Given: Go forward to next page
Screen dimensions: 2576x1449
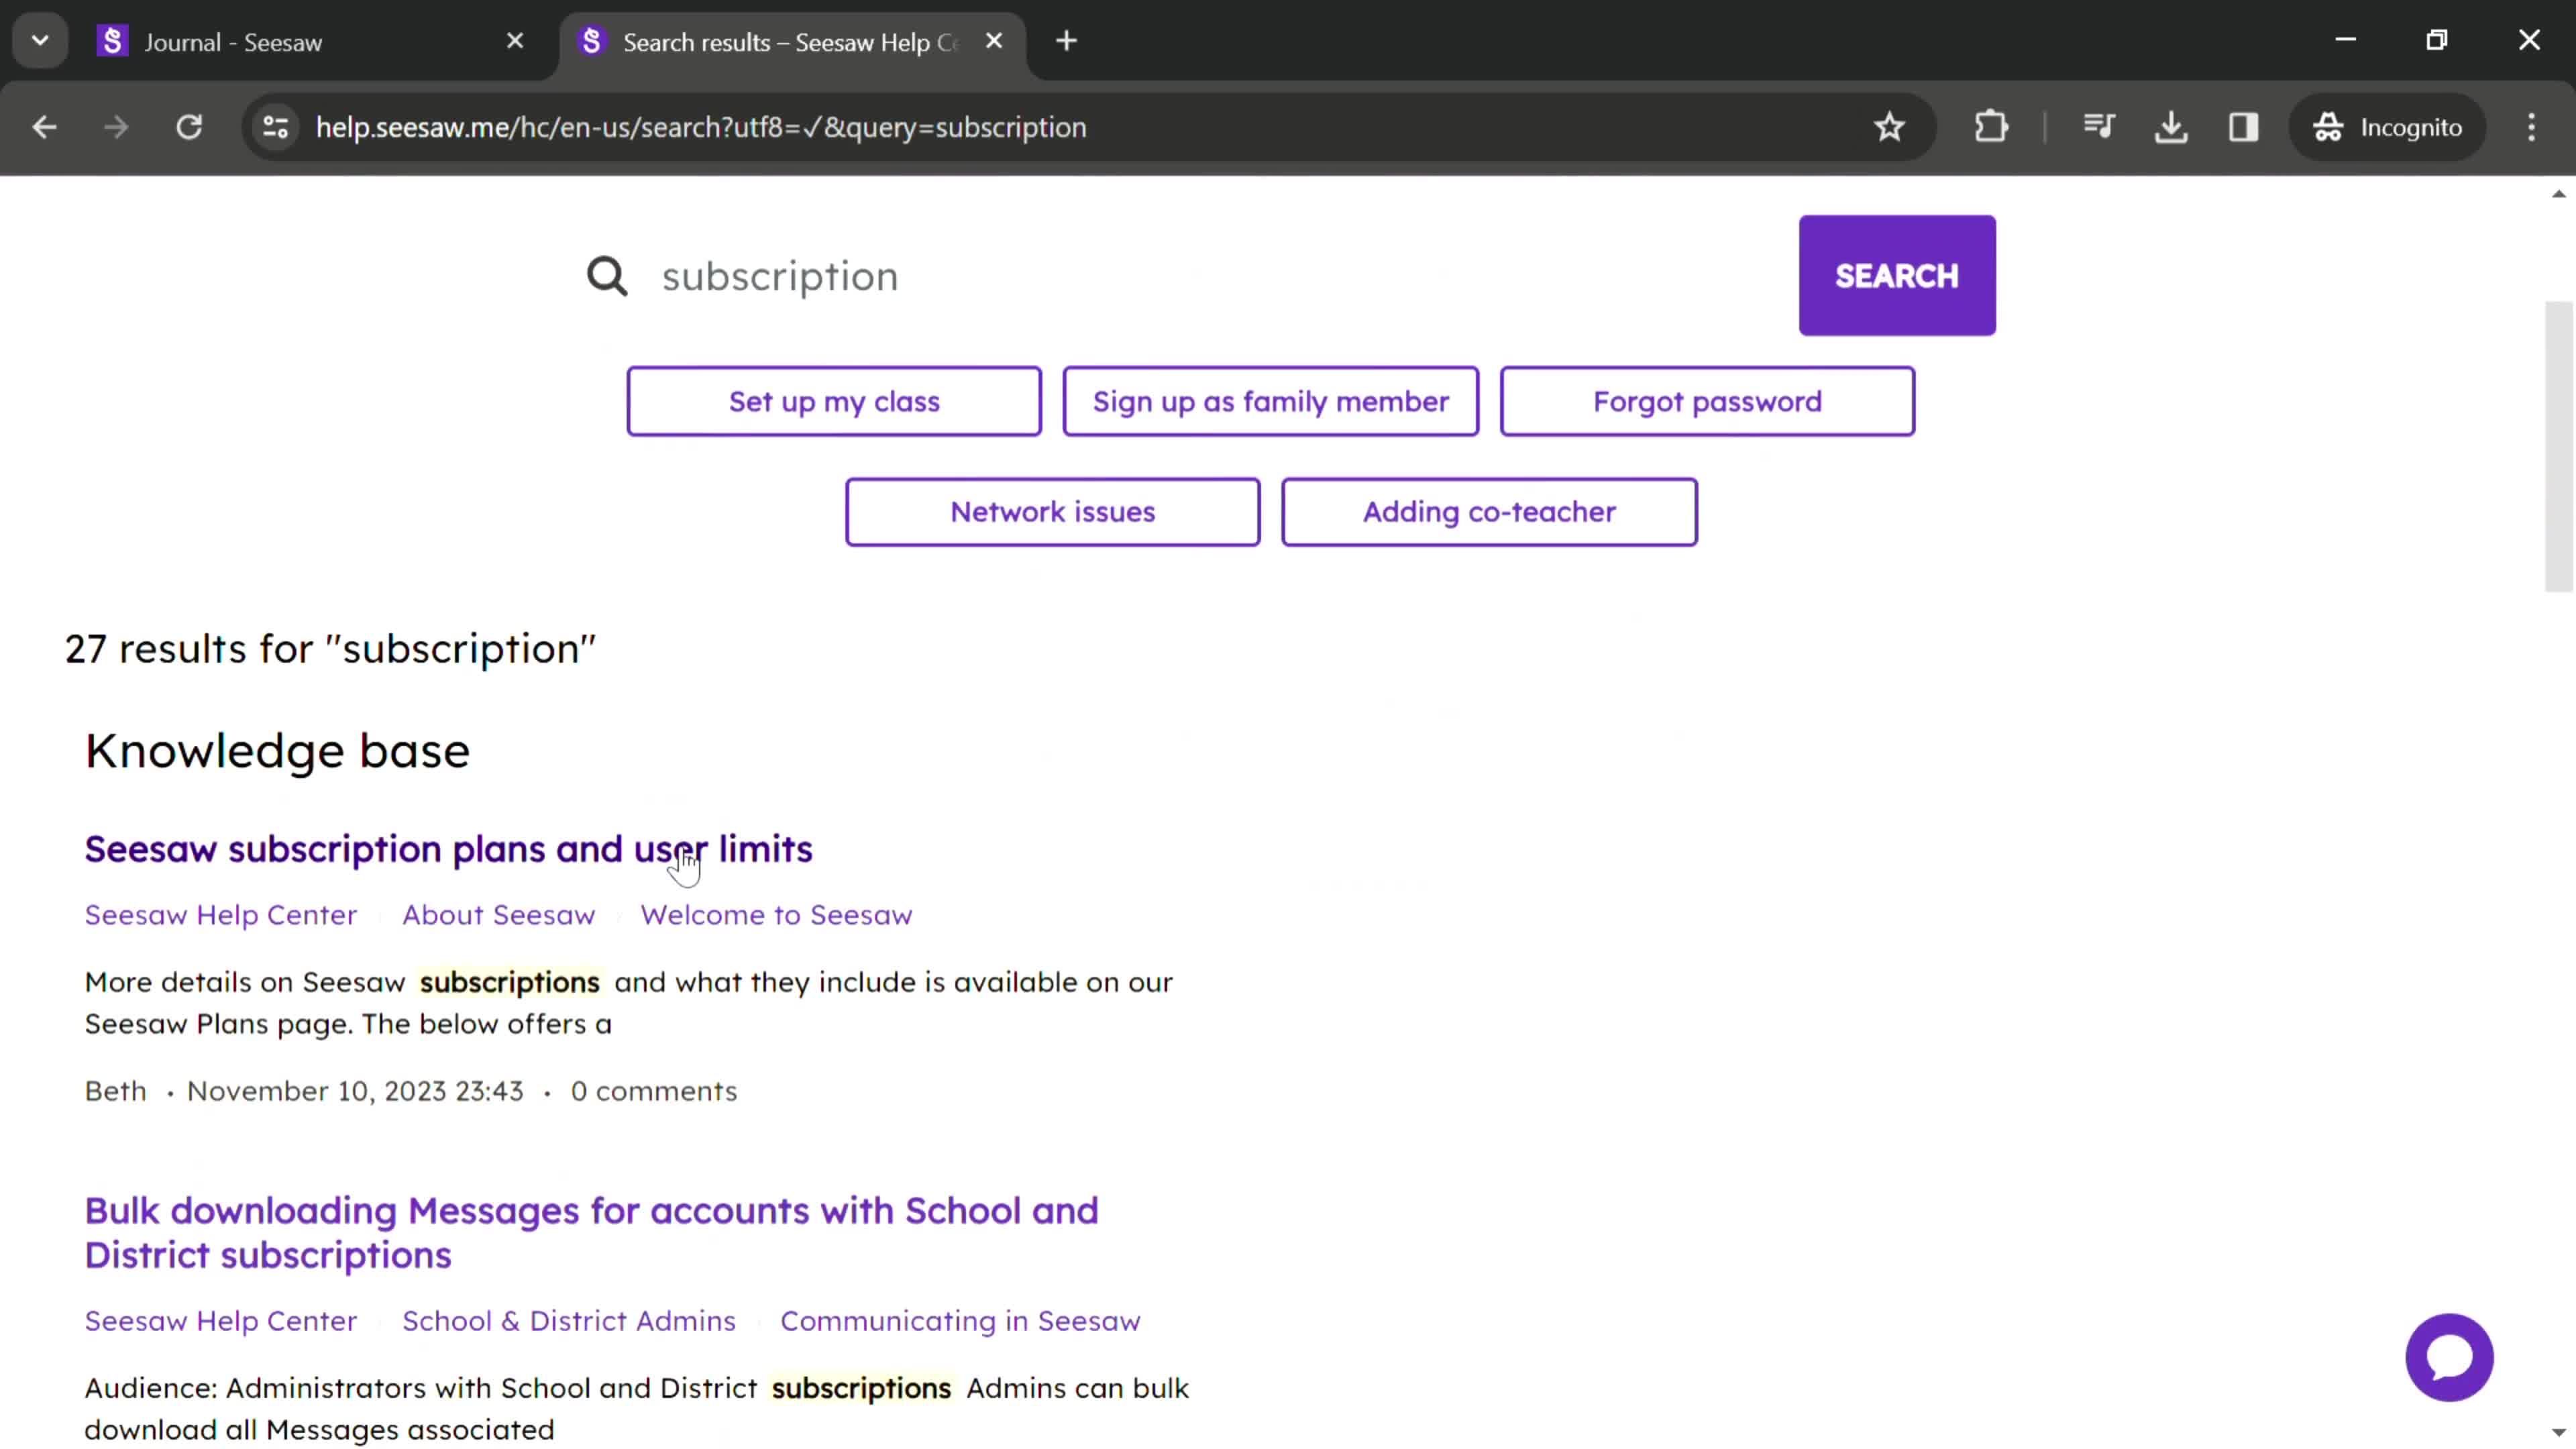Looking at the screenshot, I should [116, 127].
